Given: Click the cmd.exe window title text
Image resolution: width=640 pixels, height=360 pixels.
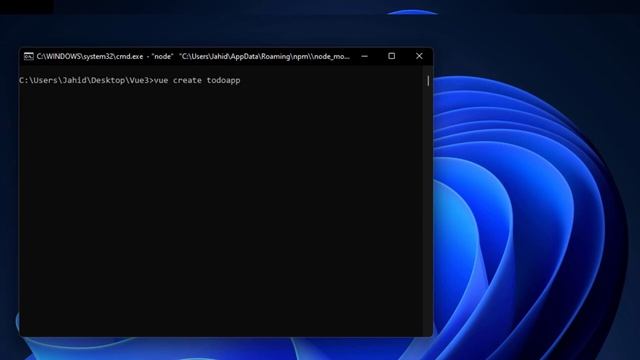Looking at the screenshot, I should (193, 56).
